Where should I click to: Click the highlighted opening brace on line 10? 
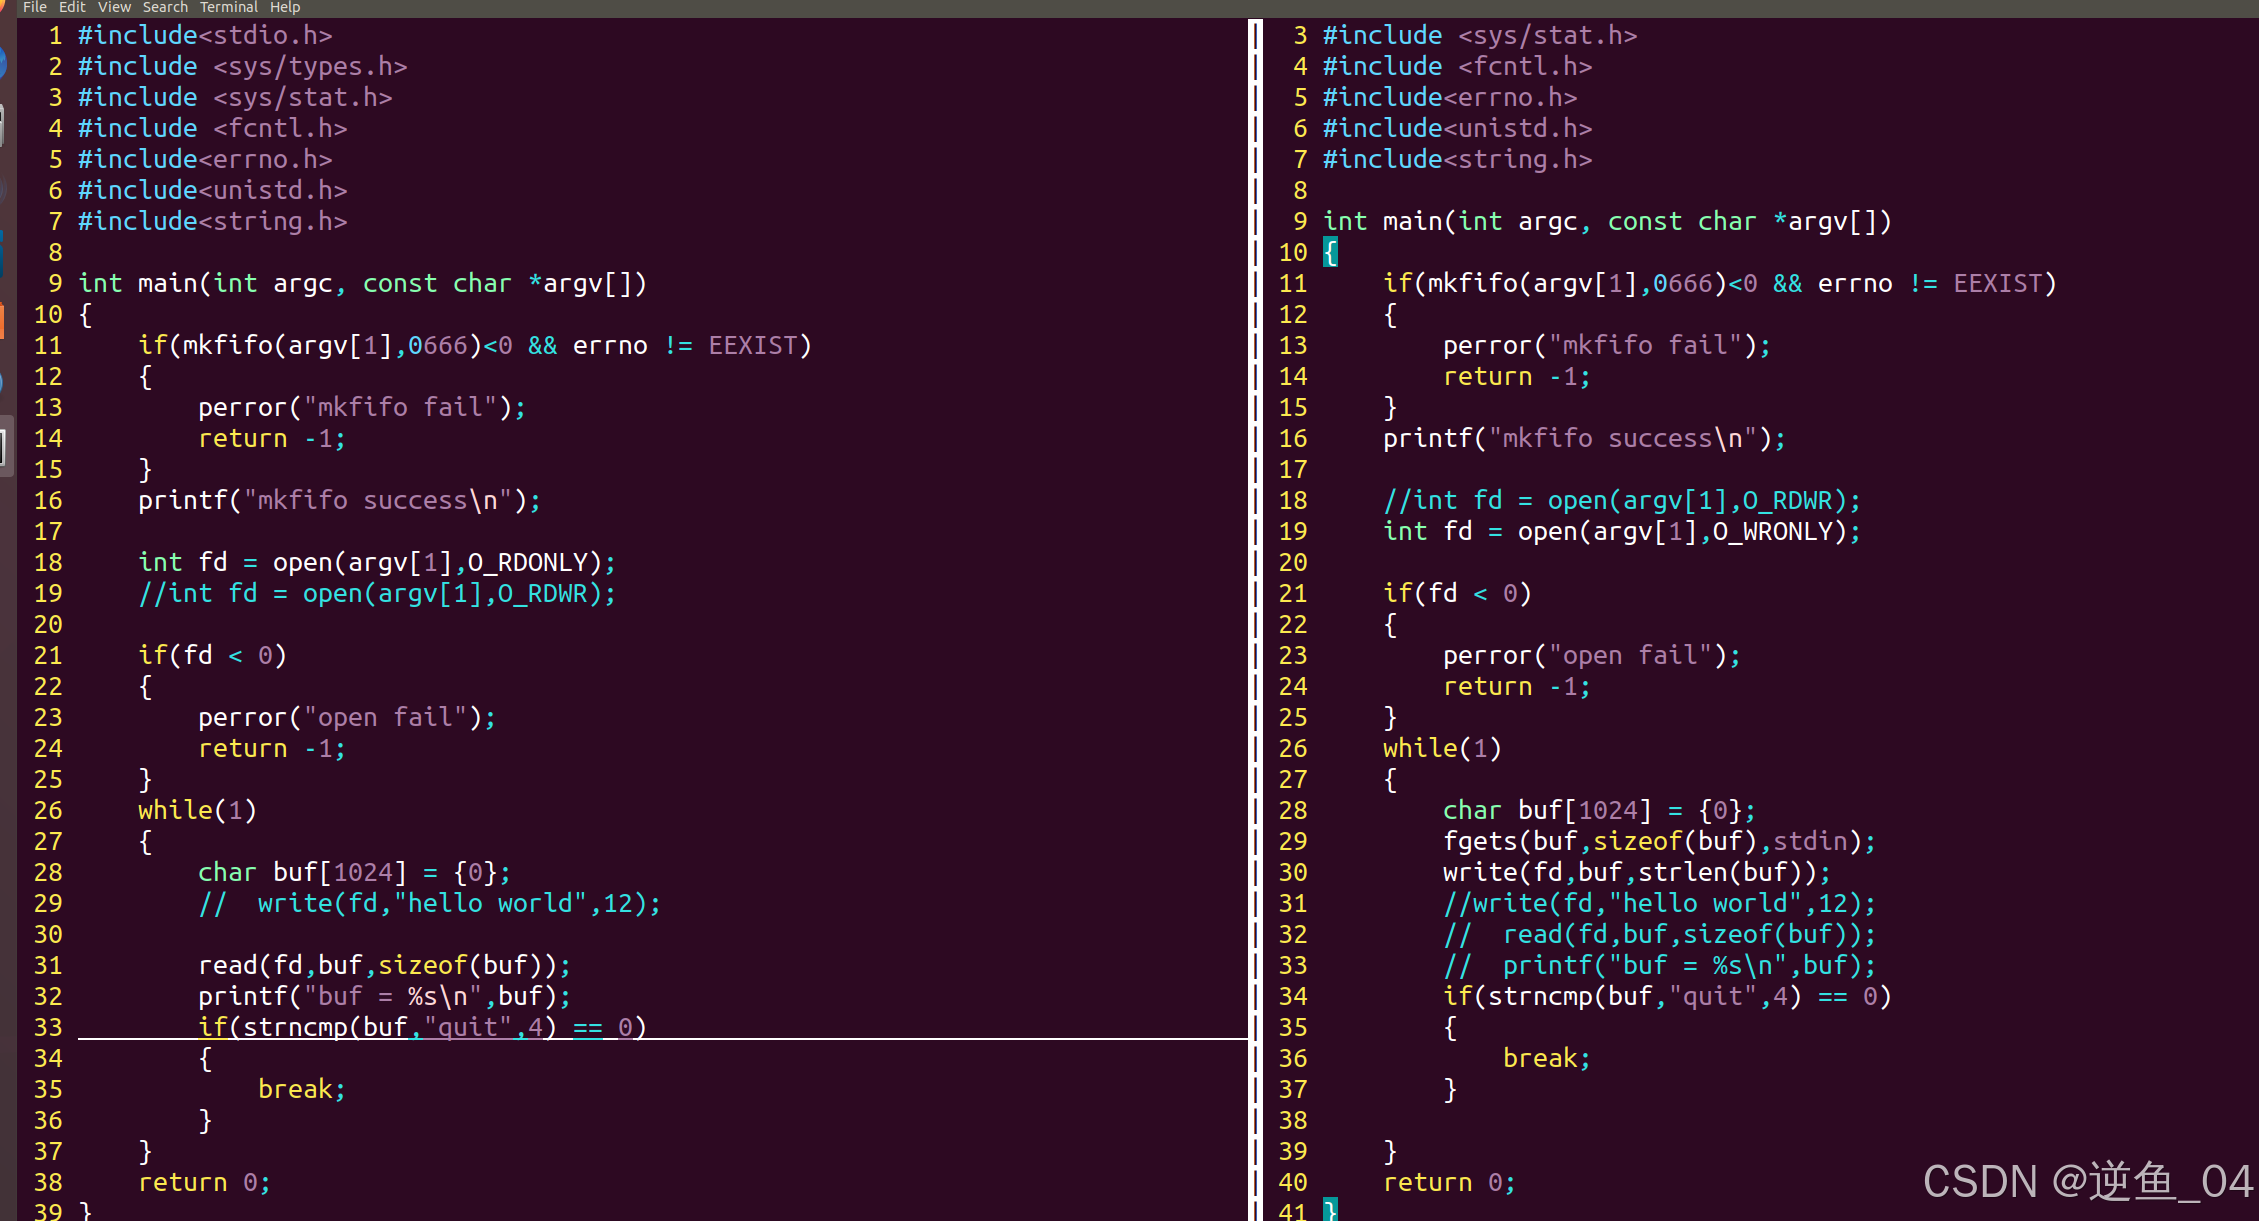pos(1330,252)
